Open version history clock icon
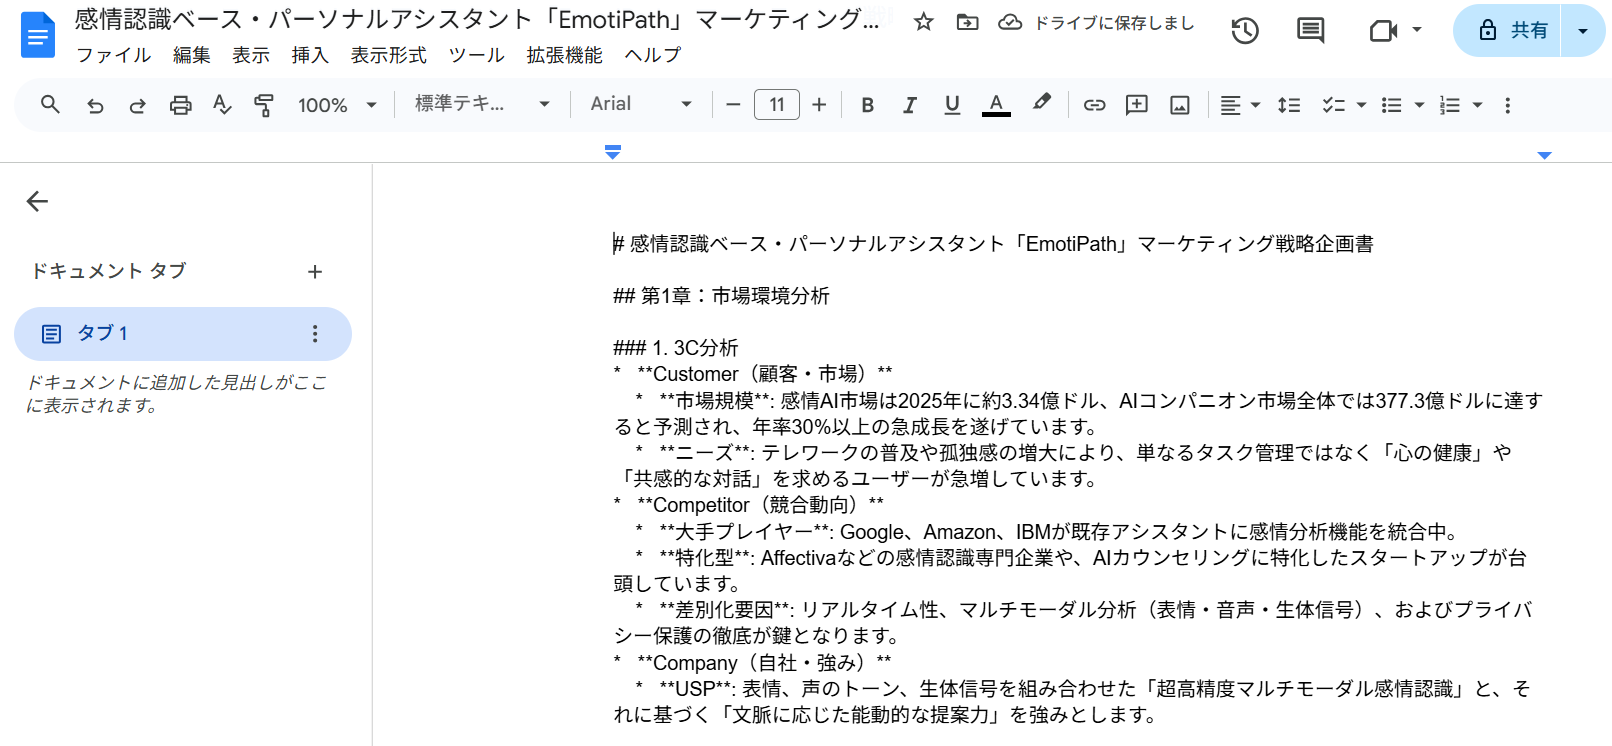1612x746 pixels. pos(1245,31)
